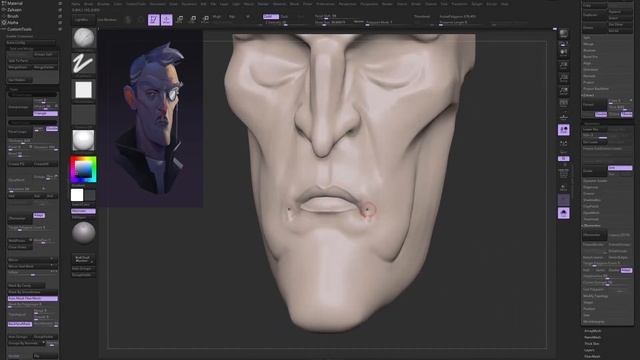
Task: Expand the DynaMesh section in right panel
Action: (x=591, y=213)
